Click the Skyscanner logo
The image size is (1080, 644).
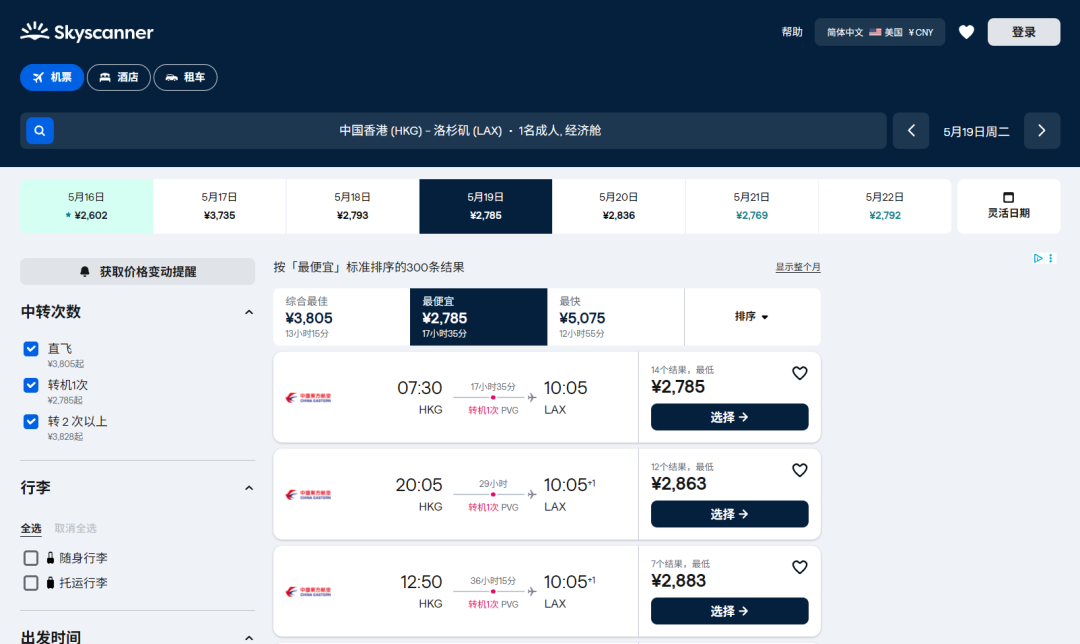[x=87, y=32]
